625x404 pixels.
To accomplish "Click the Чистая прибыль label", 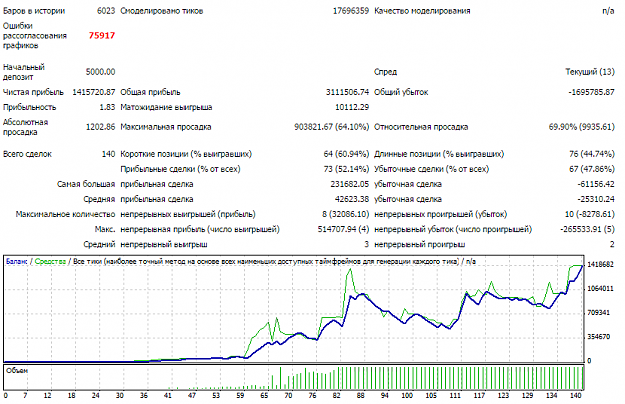I will click(x=33, y=92).
